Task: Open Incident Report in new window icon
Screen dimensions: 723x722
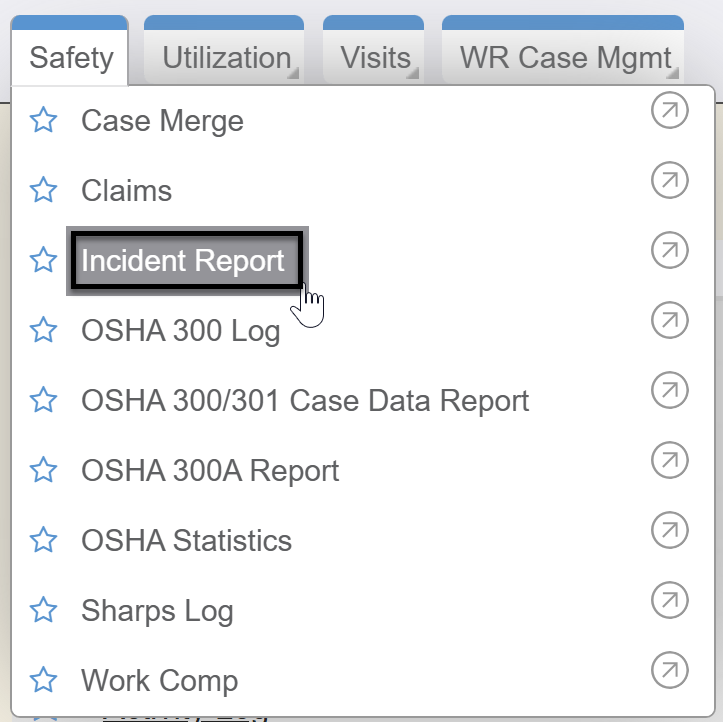Action: (x=669, y=251)
